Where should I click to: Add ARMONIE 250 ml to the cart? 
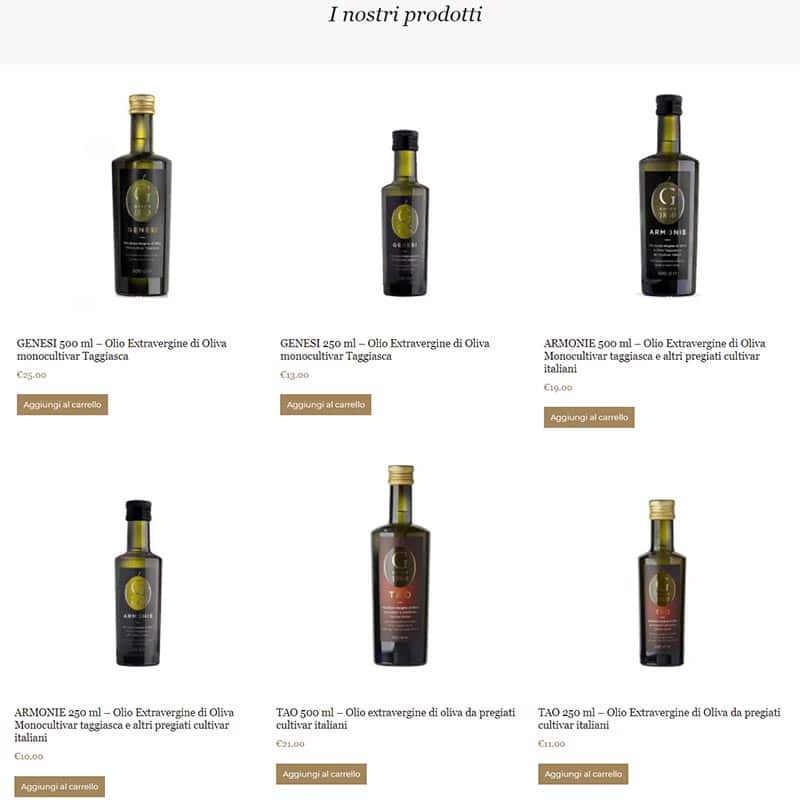point(60,787)
